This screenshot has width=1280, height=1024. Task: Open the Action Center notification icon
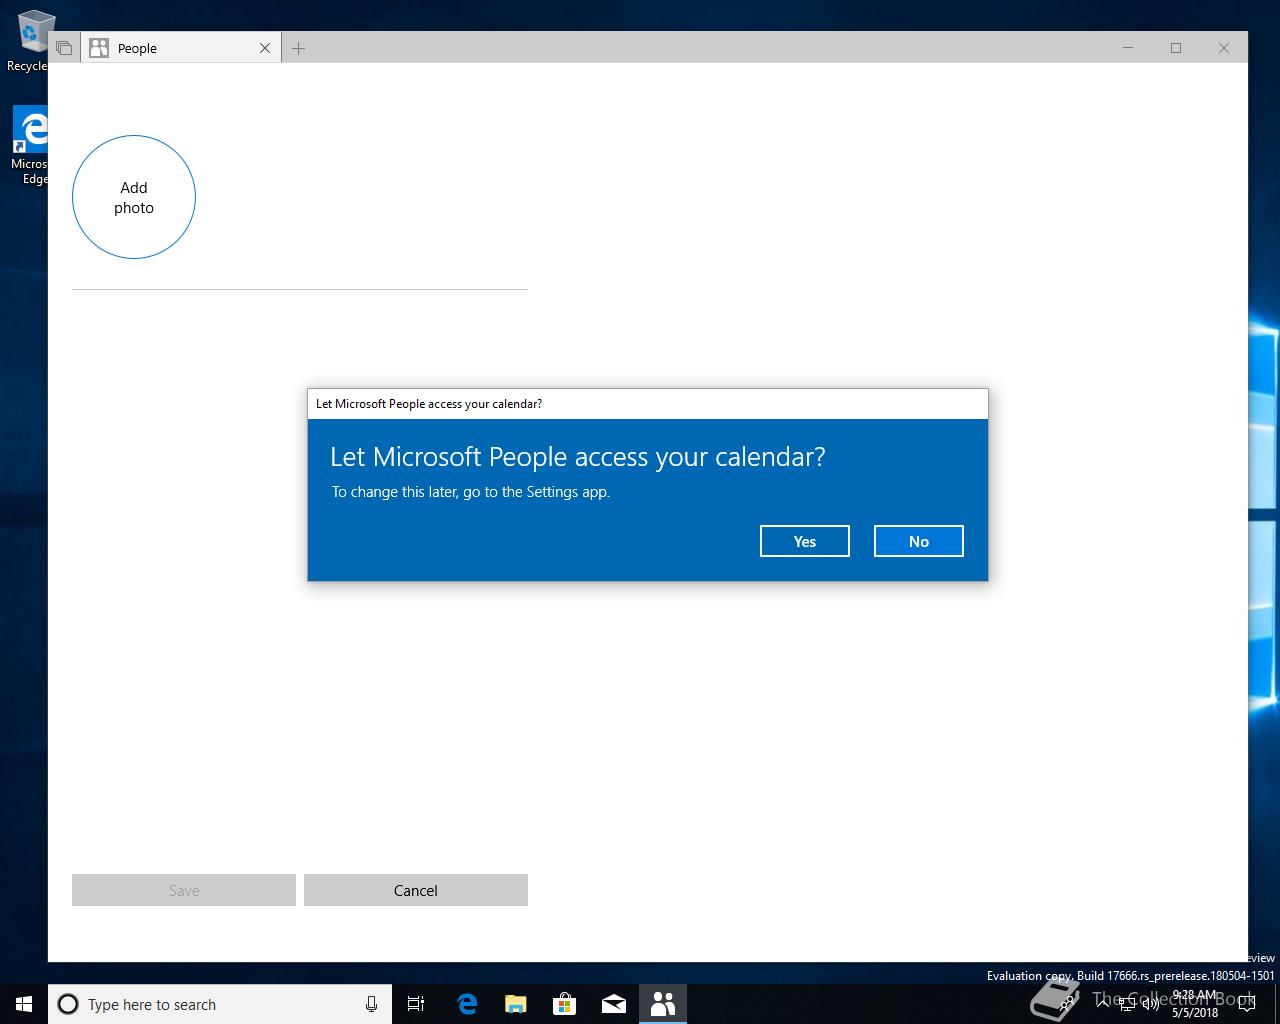[x=1246, y=1004]
